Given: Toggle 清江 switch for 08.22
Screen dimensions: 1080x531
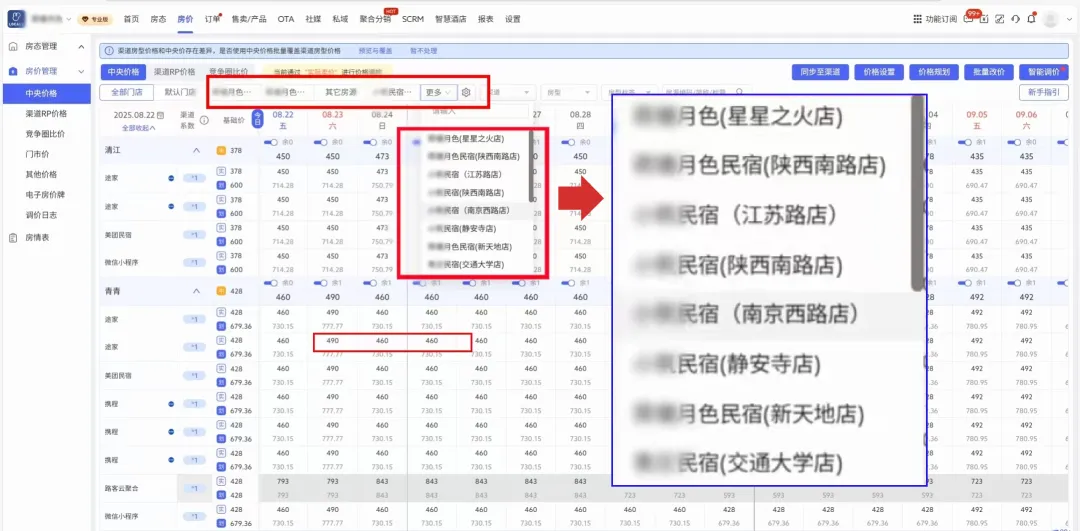Looking at the screenshot, I should click(271, 142).
